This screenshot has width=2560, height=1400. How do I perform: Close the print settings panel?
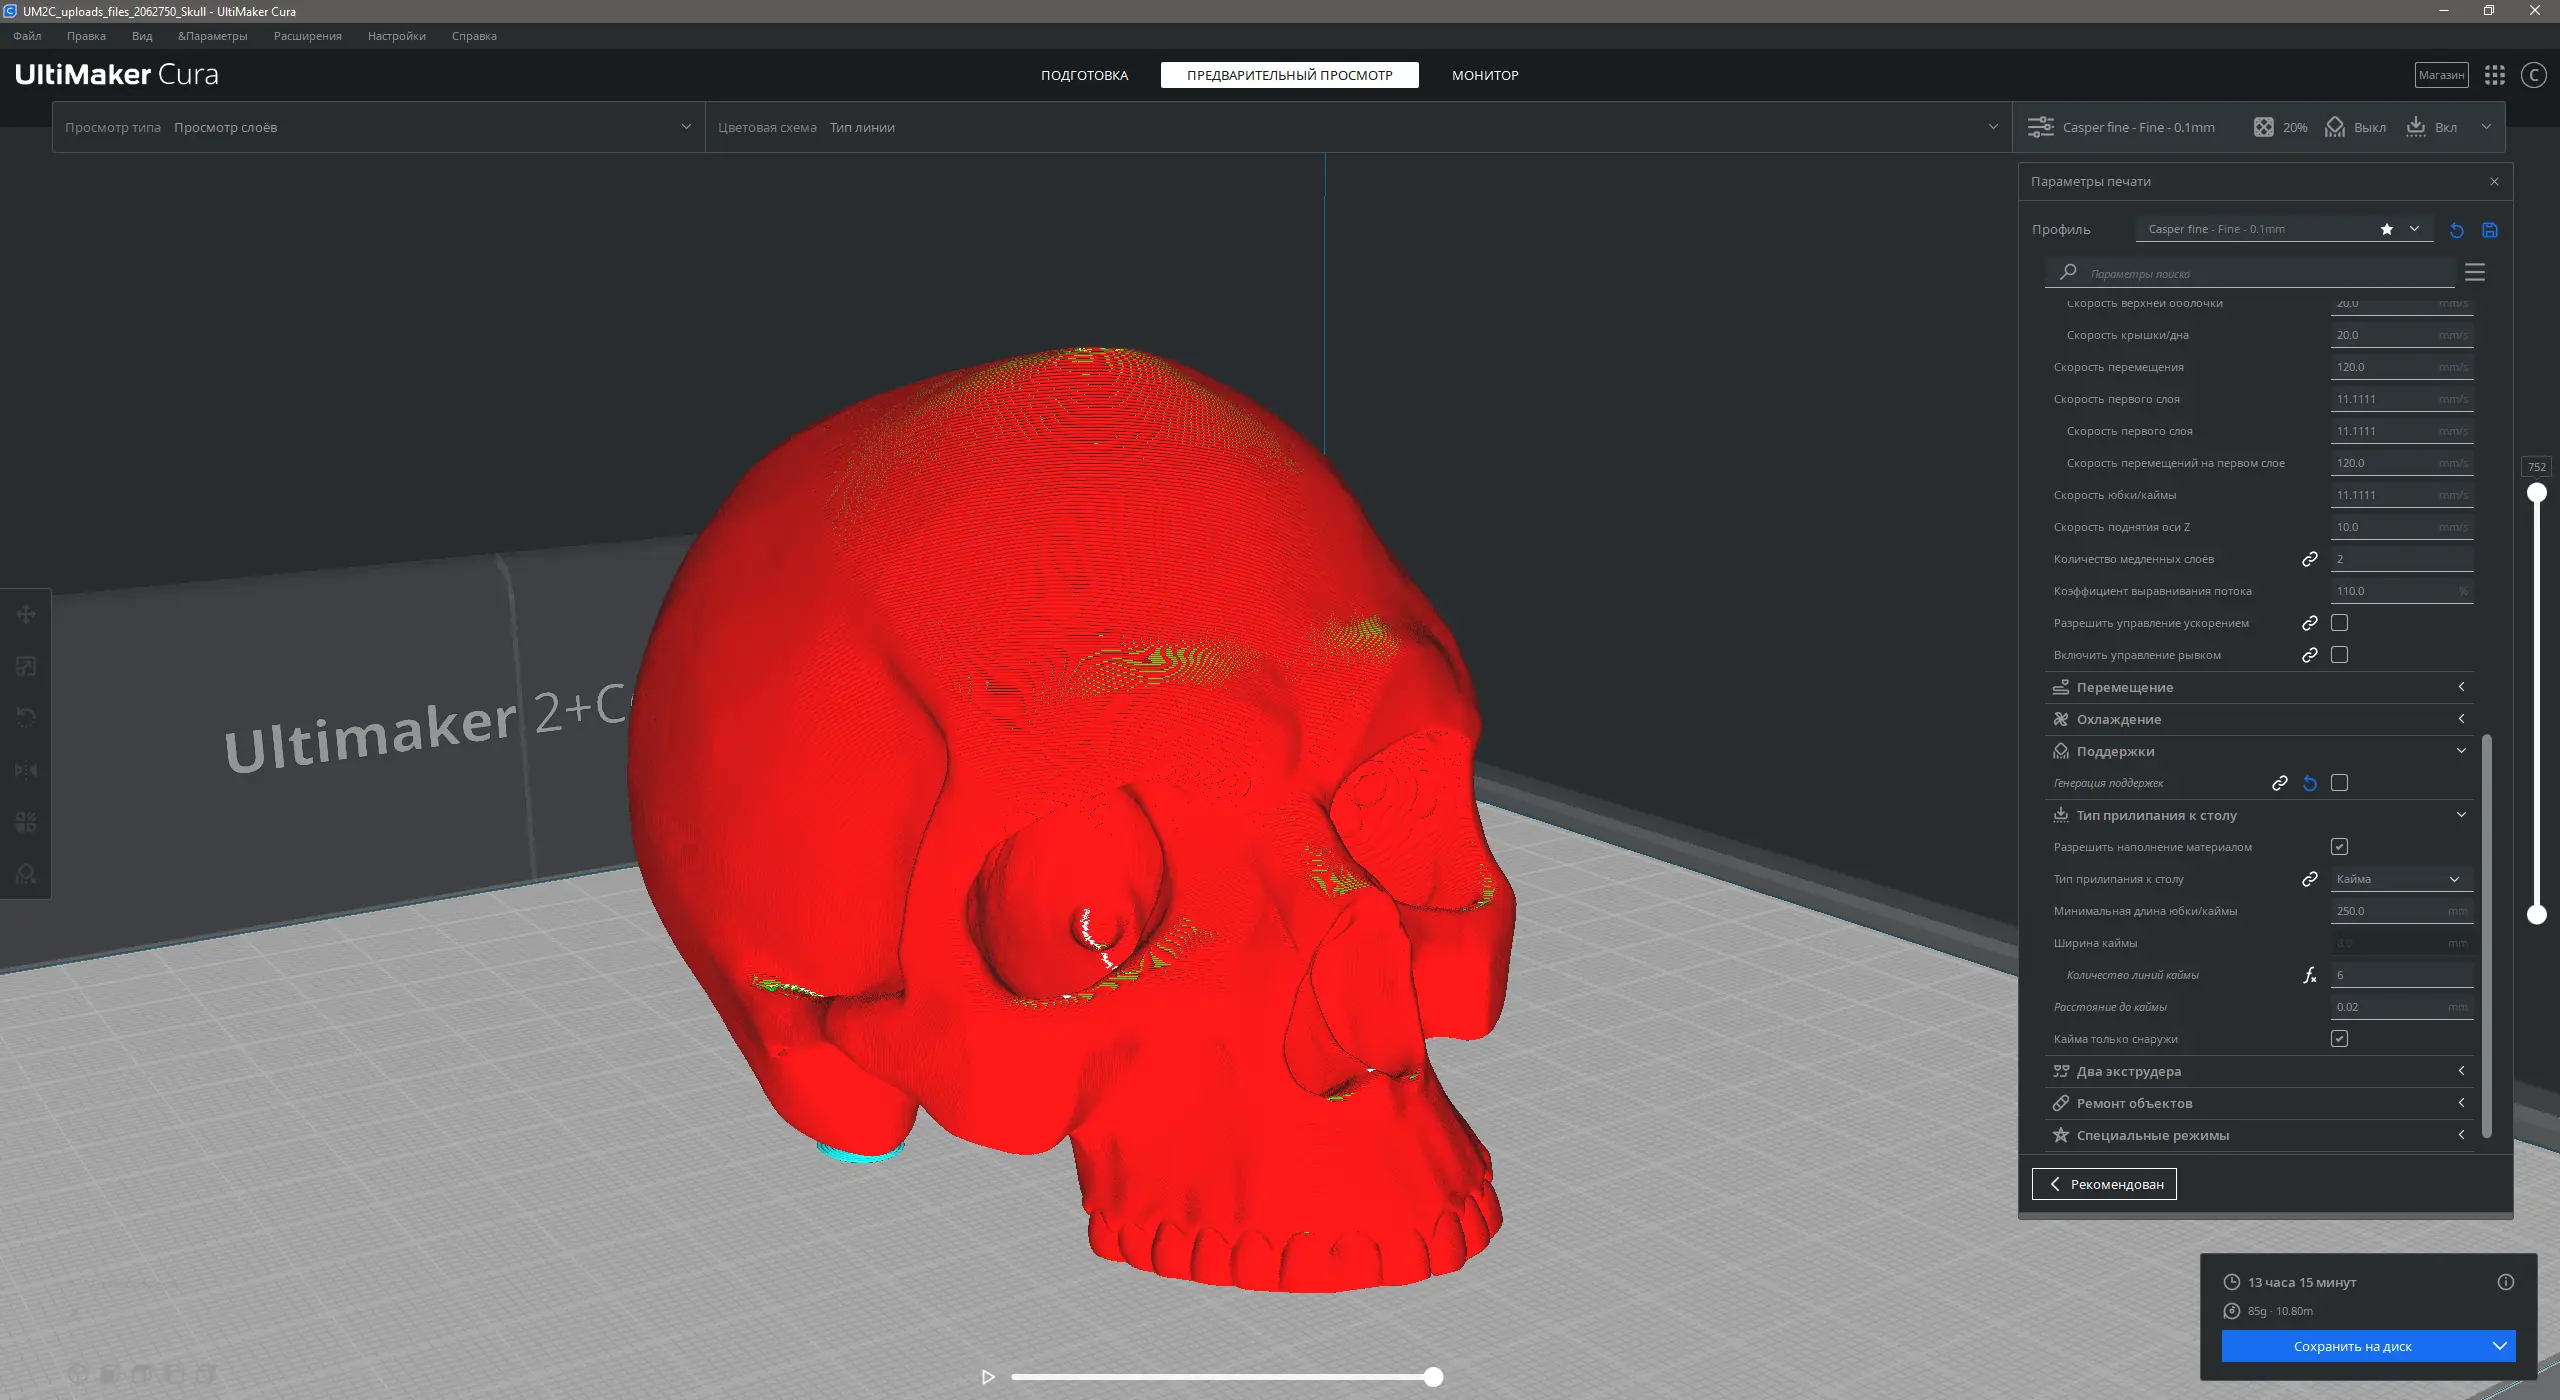(2494, 181)
